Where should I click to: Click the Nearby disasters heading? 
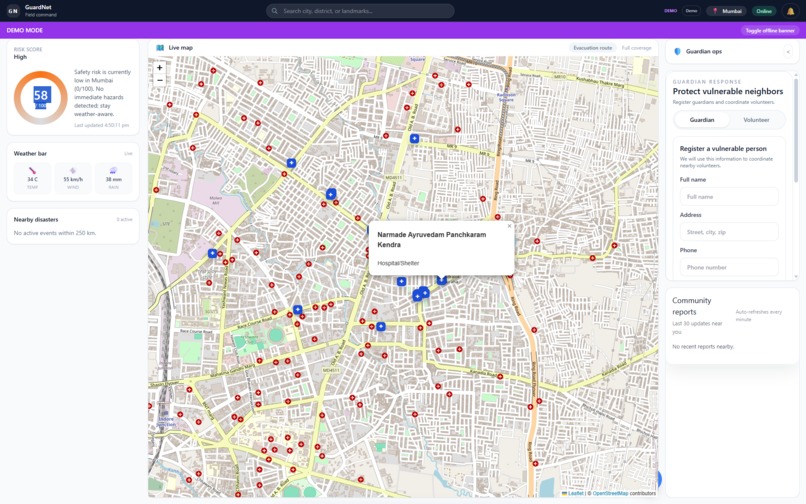(x=36, y=220)
